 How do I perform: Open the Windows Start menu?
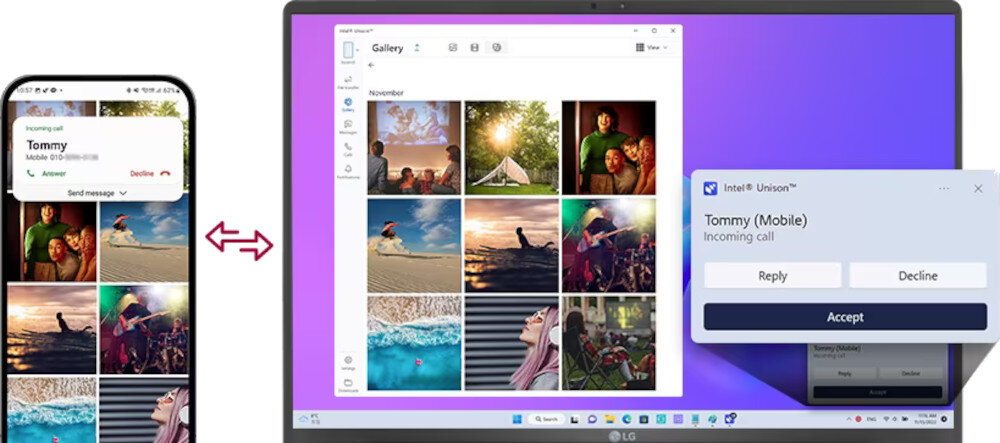[x=517, y=419]
